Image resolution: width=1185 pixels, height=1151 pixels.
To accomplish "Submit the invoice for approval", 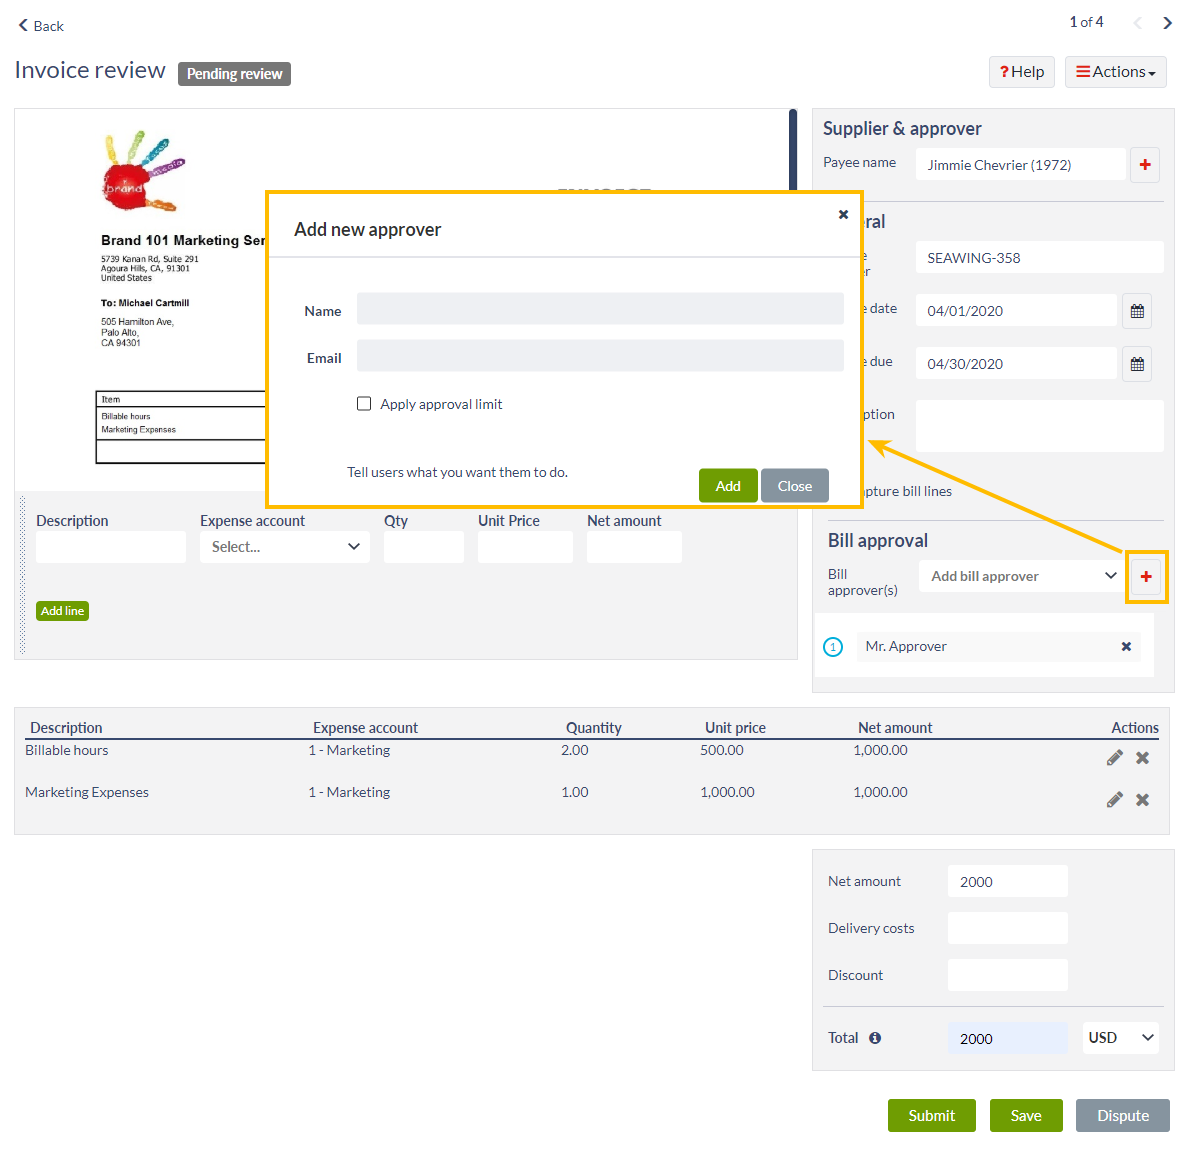I will [x=931, y=1115].
